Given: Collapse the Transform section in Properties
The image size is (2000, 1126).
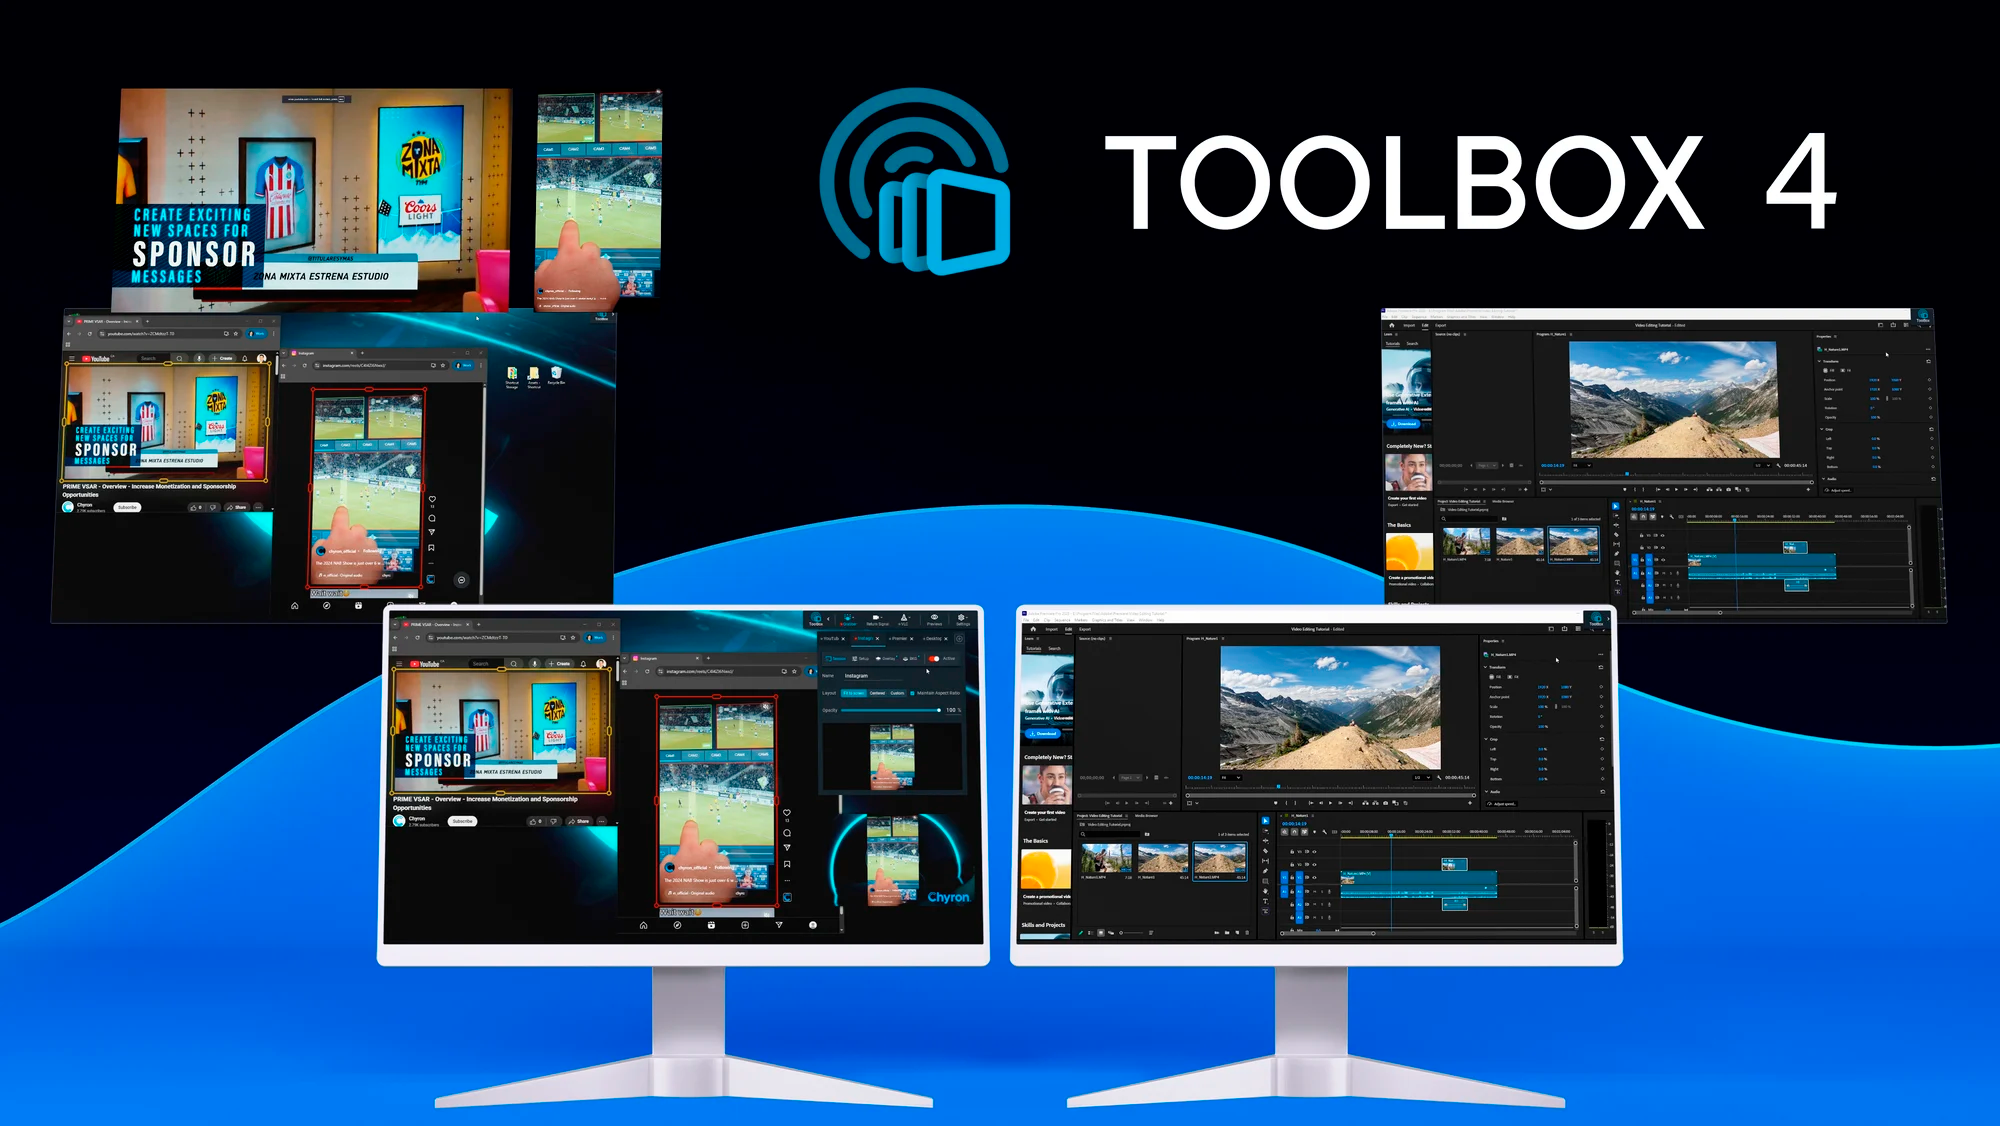Looking at the screenshot, I should 1486,667.
